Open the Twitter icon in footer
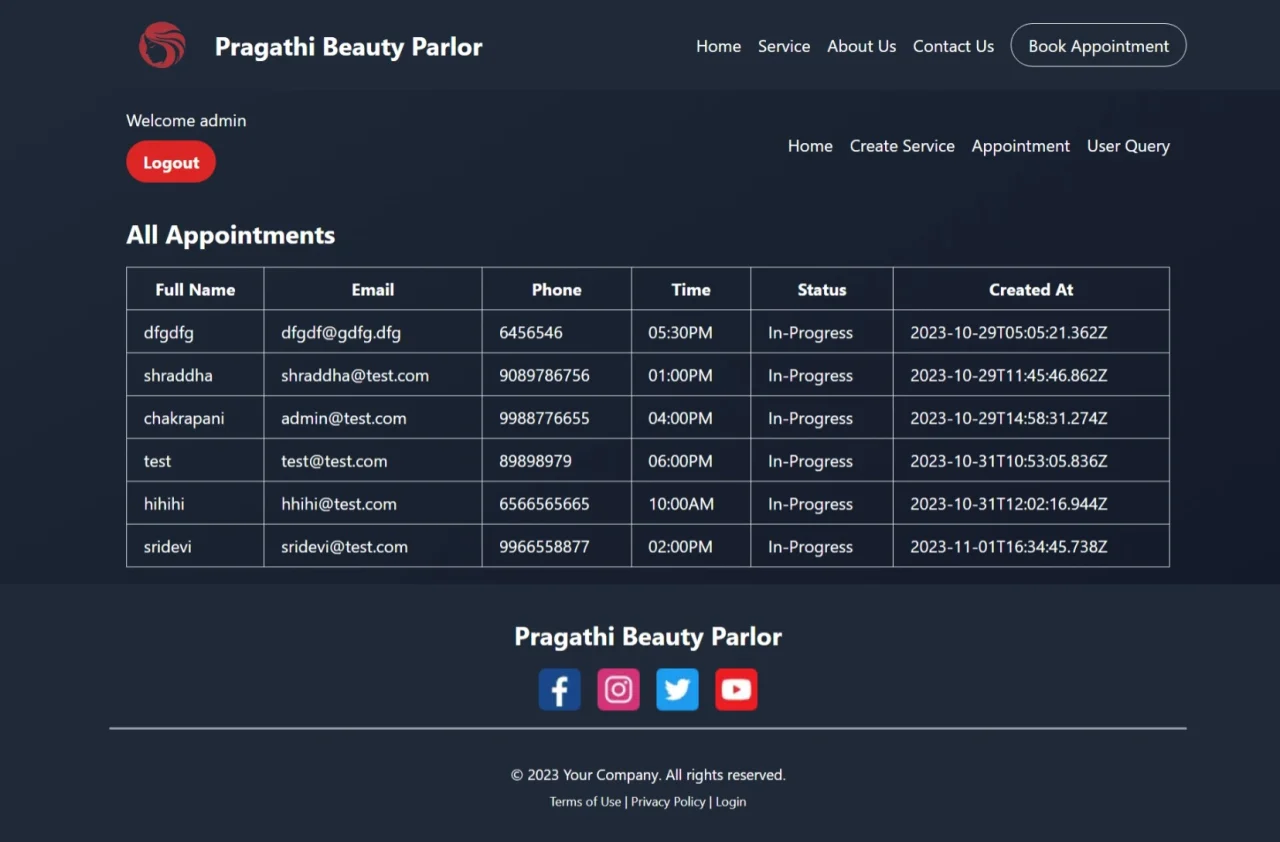The image size is (1280, 842). 677,690
